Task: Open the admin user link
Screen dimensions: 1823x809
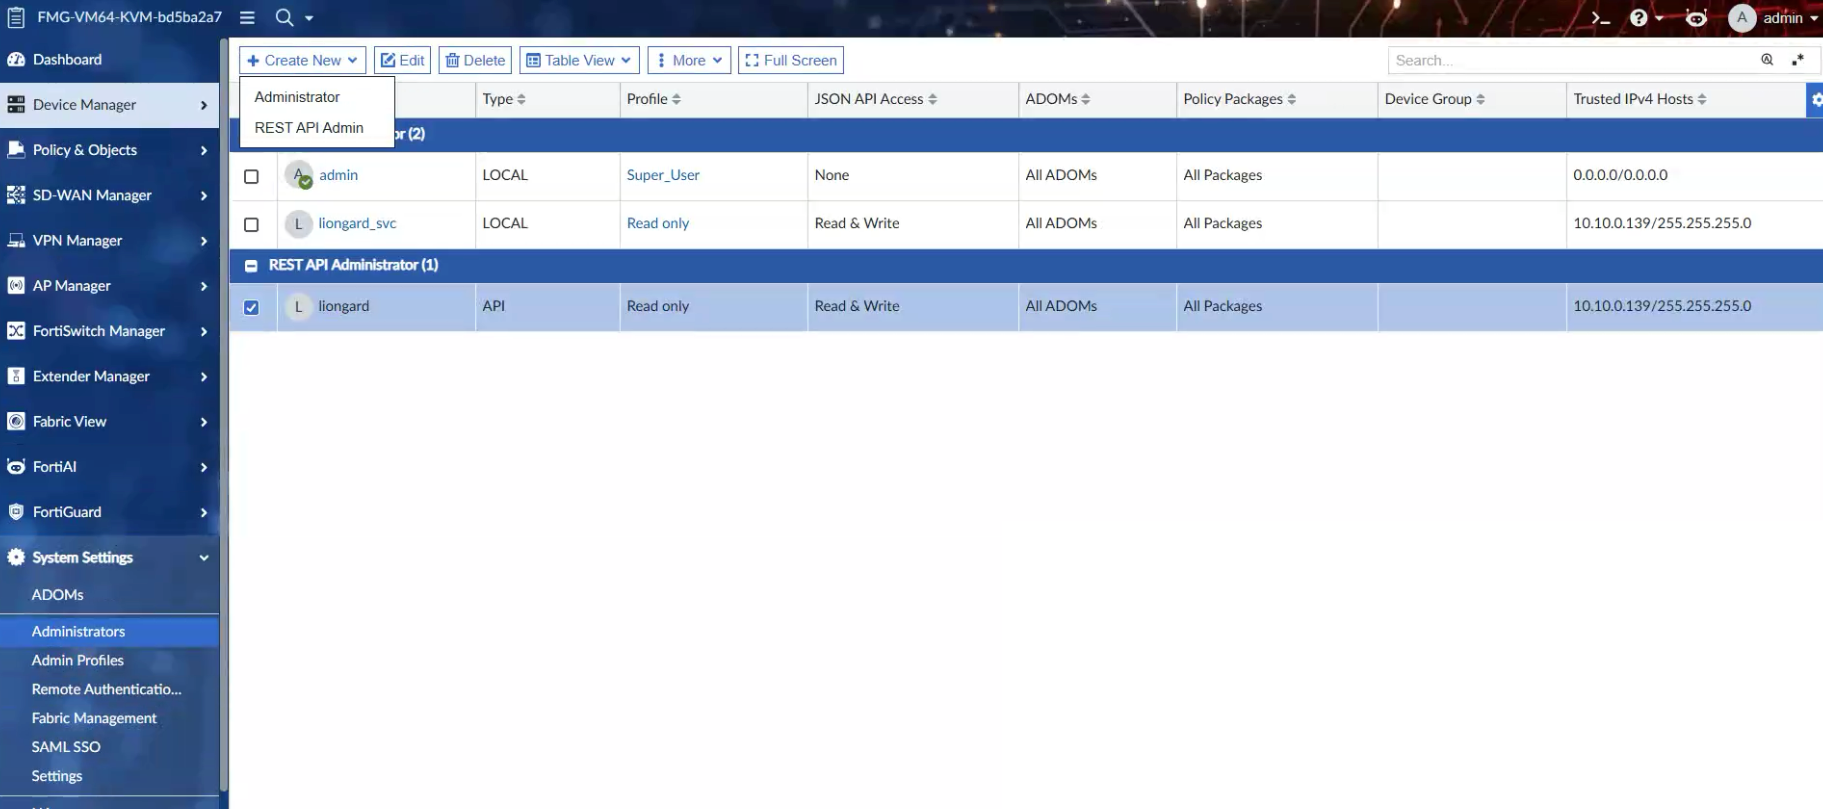Action: (339, 175)
